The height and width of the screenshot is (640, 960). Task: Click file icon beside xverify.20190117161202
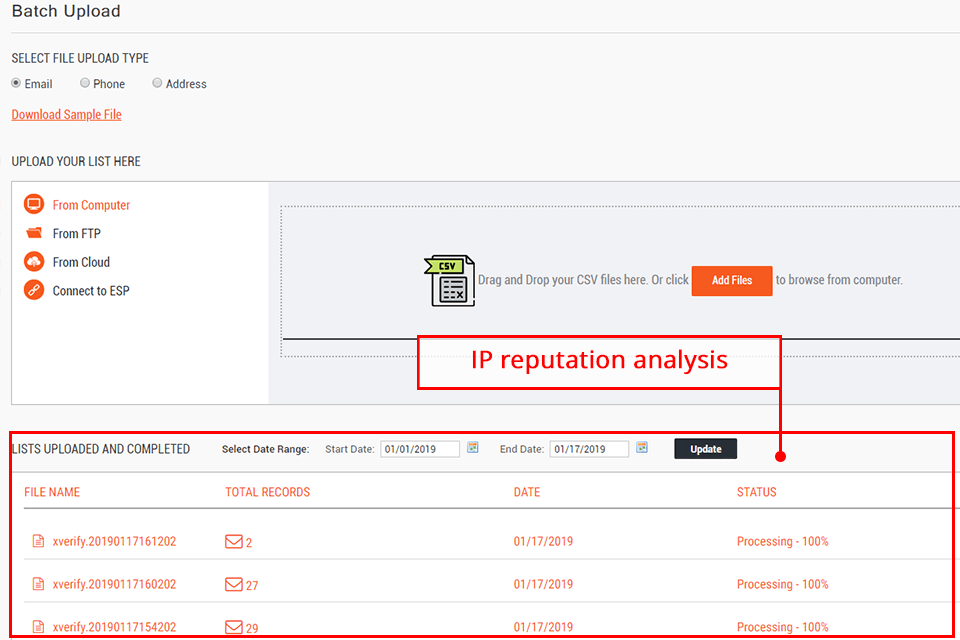(x=38, y=541)
